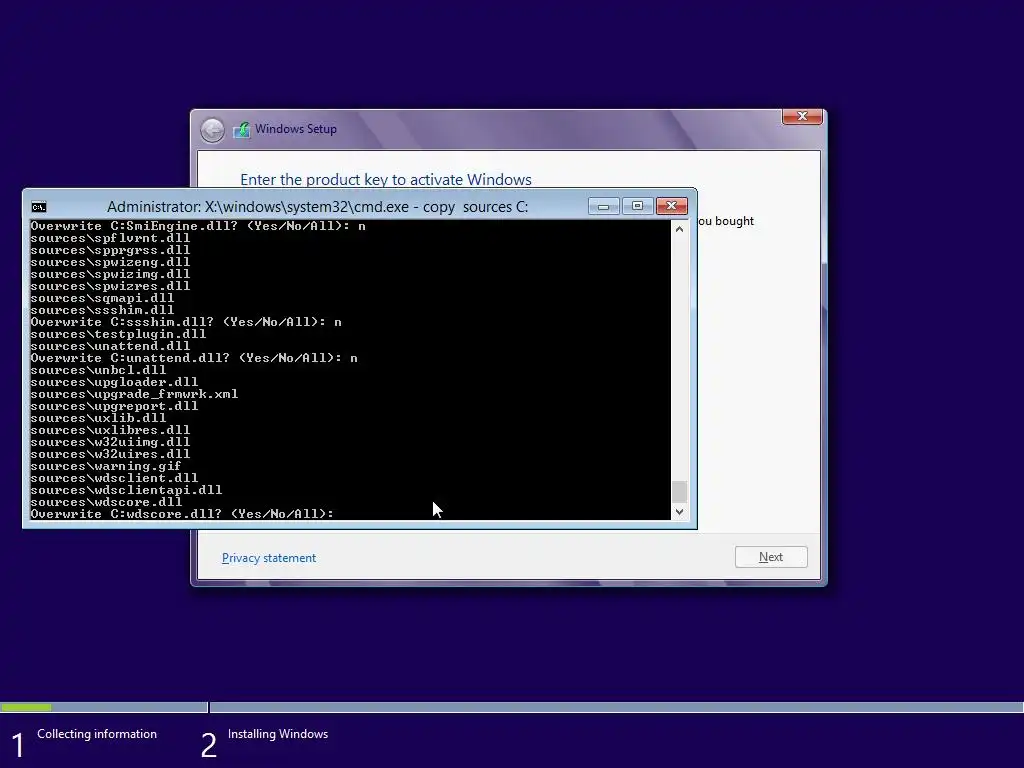This screenshot has width=1024, height=768.
Task: Click the Next button
Action: (771, 557)
